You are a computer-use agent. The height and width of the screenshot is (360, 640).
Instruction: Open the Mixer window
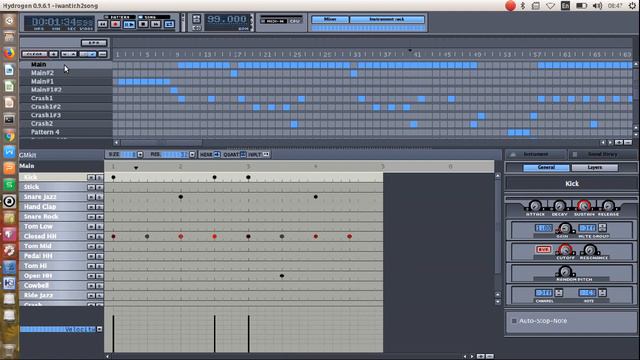pos(330,19)
